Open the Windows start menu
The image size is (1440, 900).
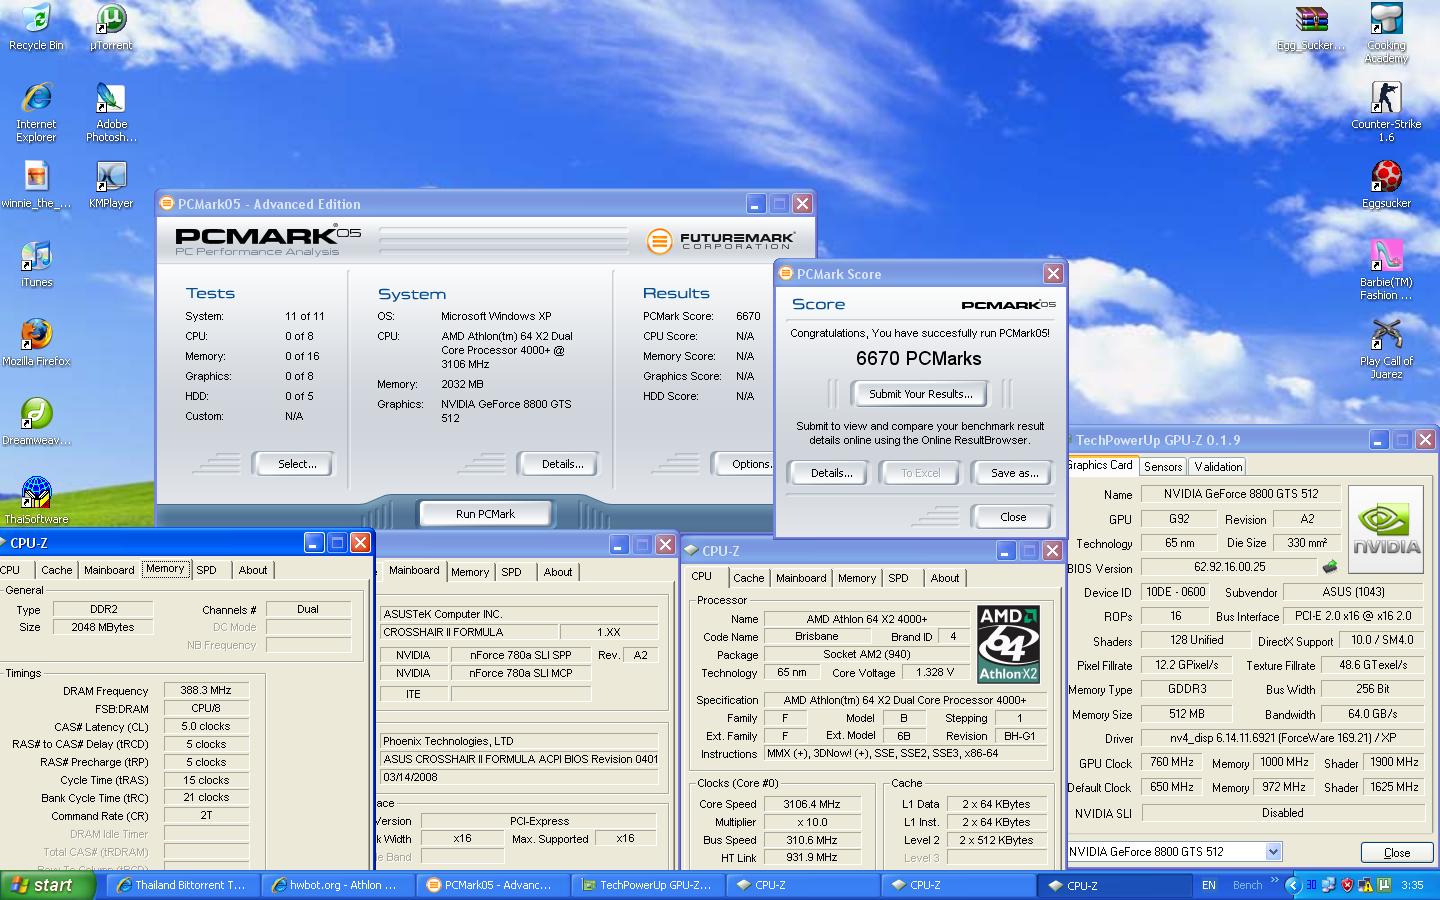[47, 885]
